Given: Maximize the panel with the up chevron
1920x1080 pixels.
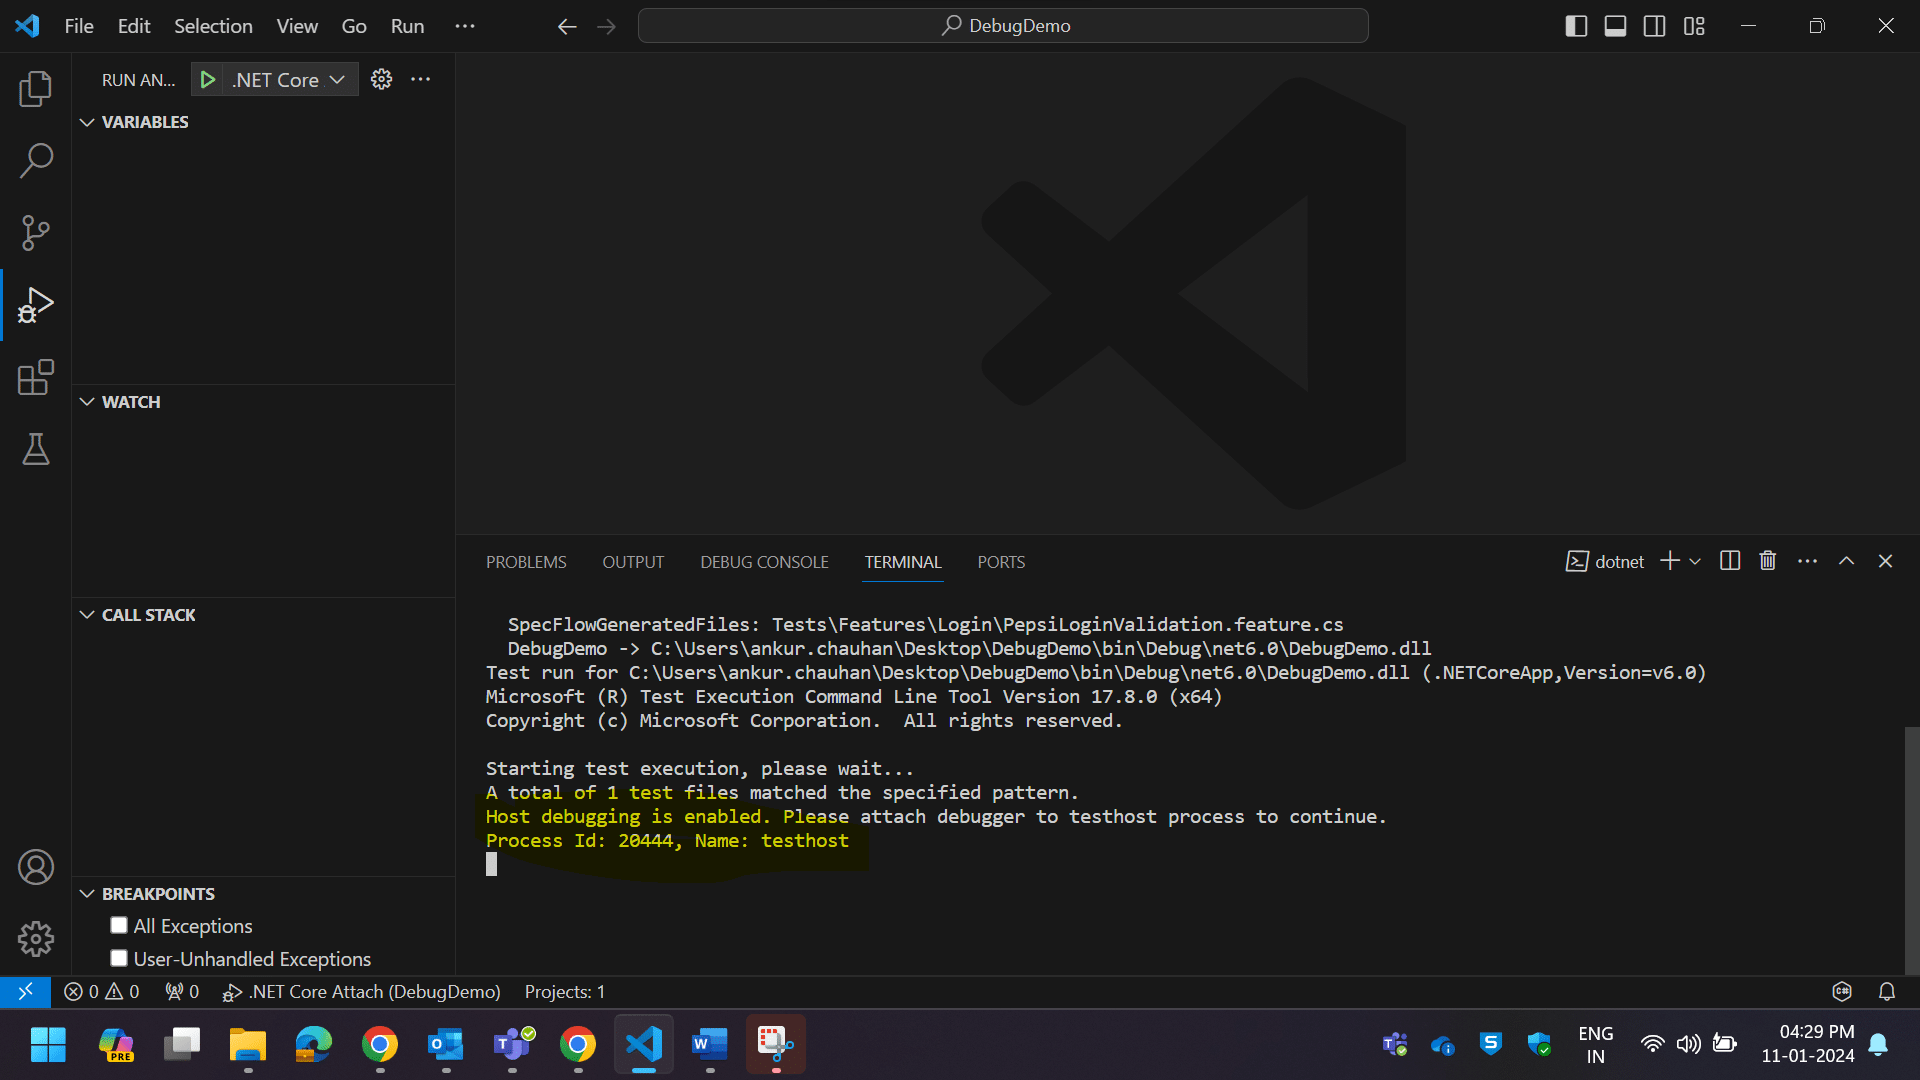Looking at the screenshot, I should [x=1846, y=561].
